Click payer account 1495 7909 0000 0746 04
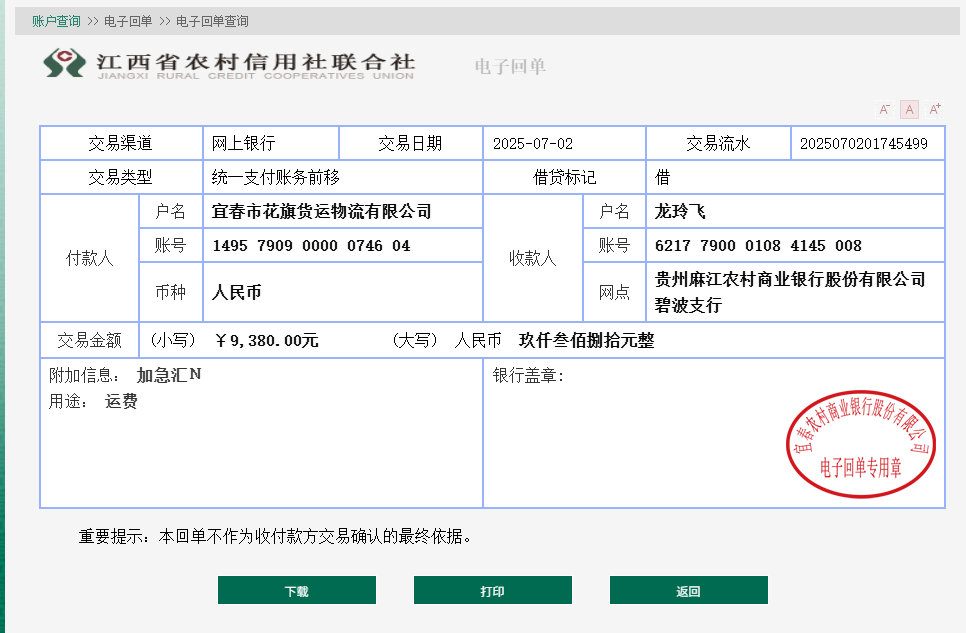 [311, 245]
